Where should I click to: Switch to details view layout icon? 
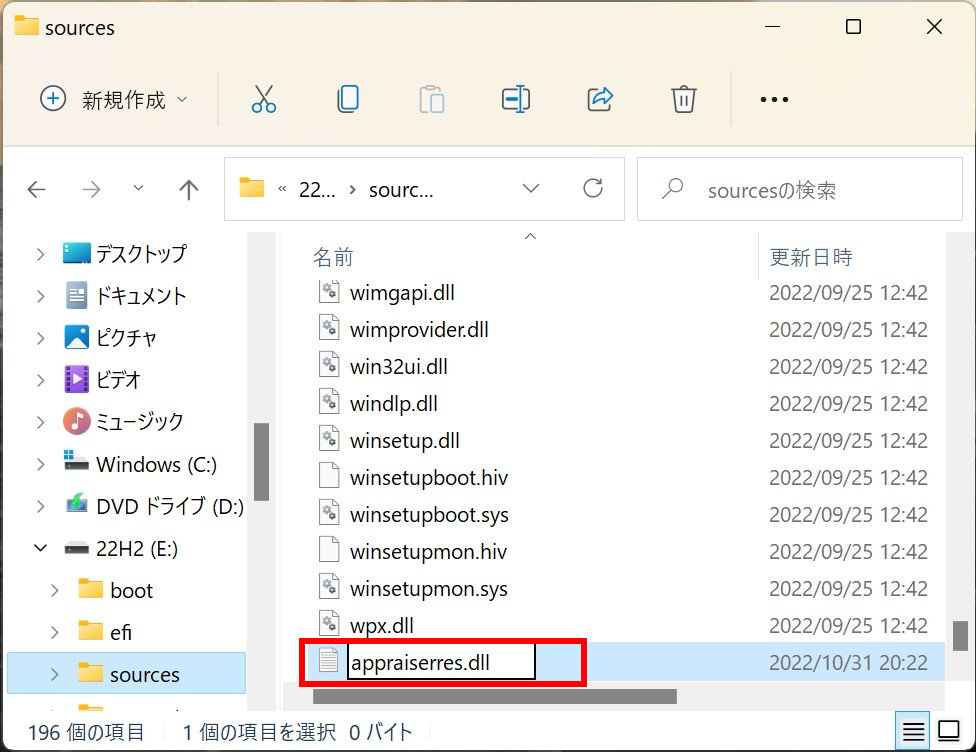[913, 731]
